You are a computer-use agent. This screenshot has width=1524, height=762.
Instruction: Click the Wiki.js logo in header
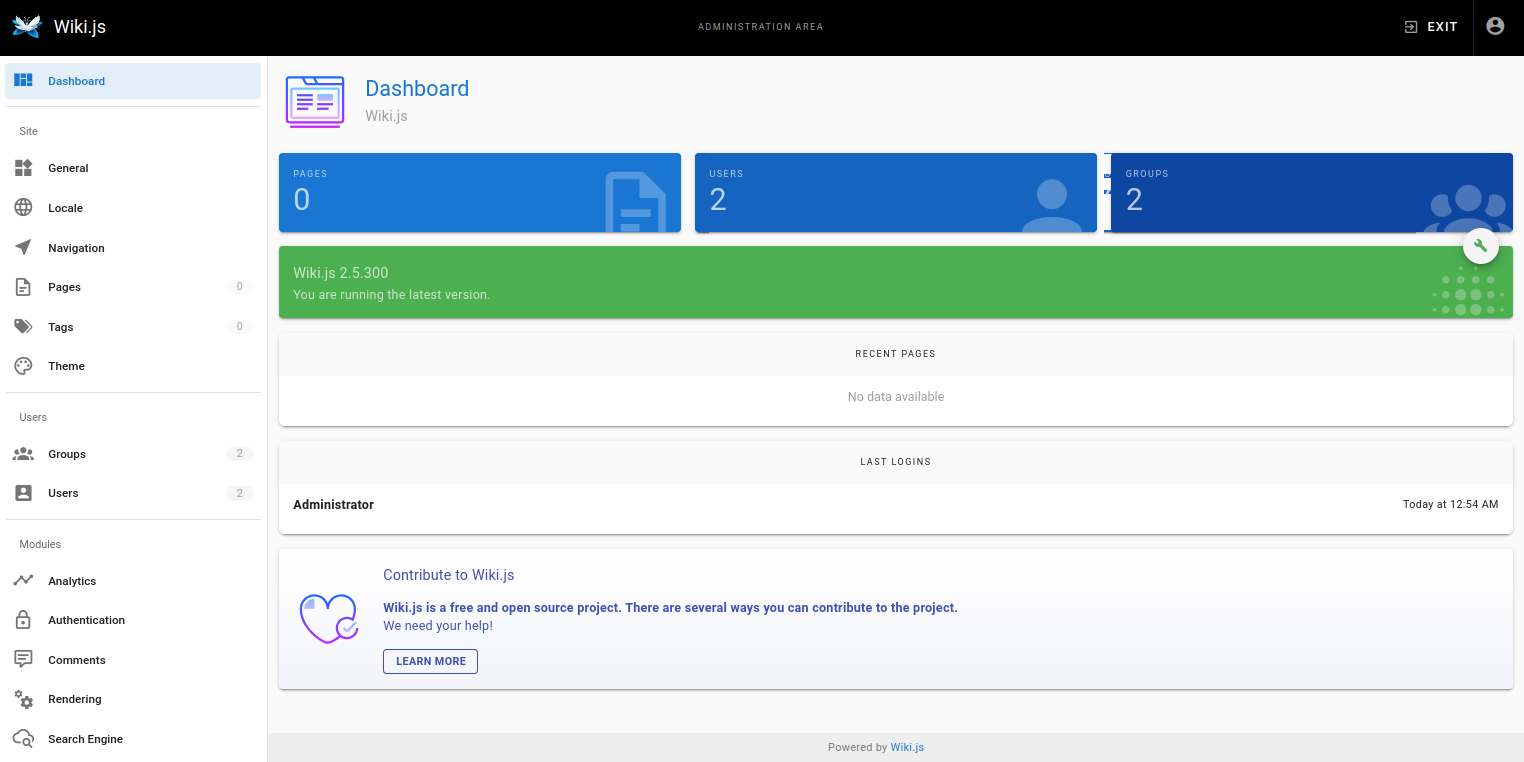(26, 27)
